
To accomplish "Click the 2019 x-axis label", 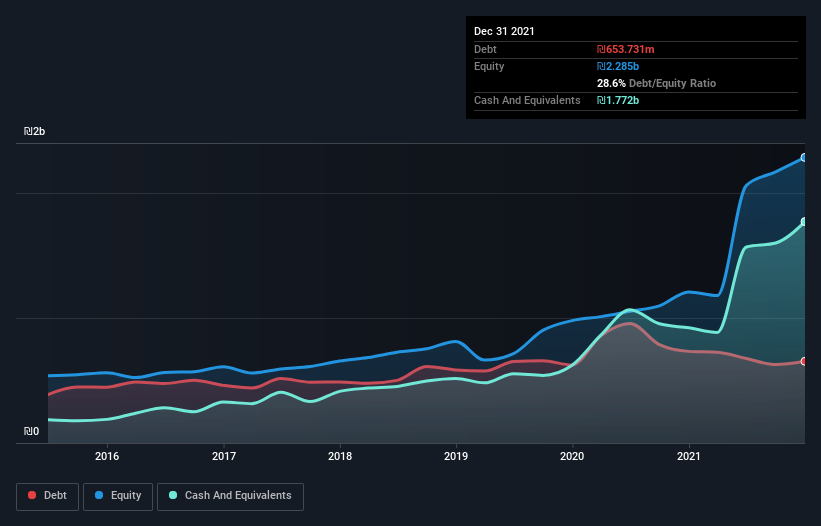I will [456, 456].
